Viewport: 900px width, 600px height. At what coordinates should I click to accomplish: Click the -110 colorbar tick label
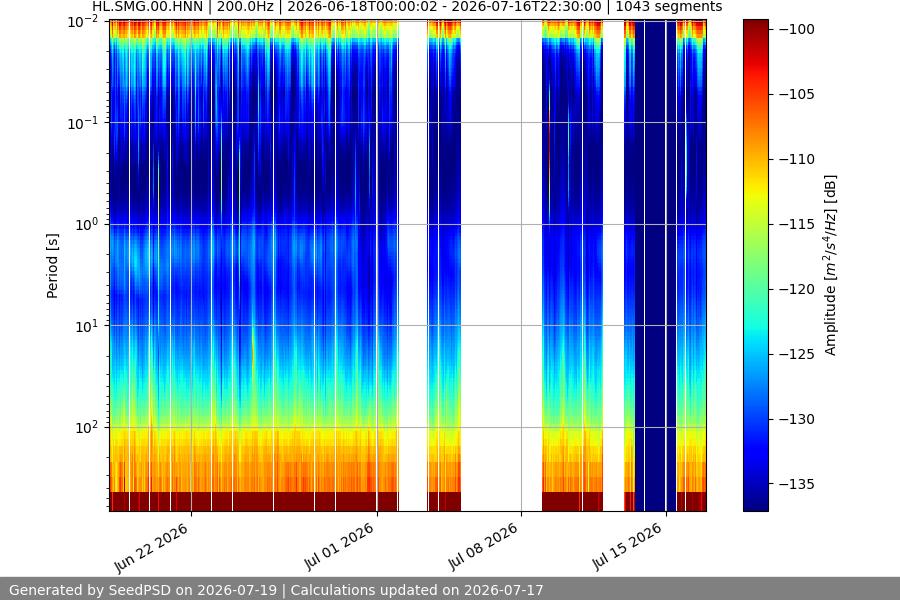click(797, 159)
